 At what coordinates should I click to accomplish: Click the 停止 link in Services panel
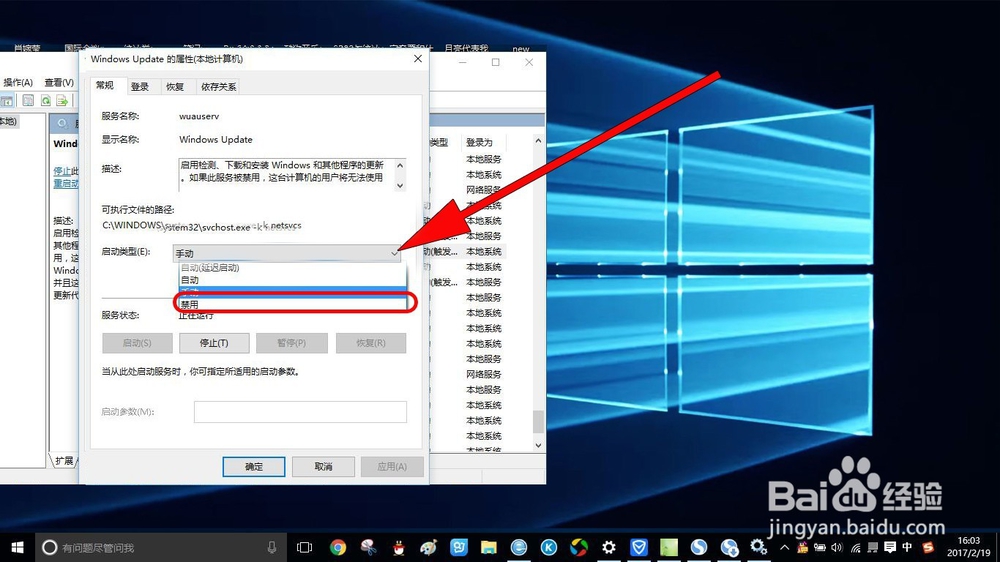(62, 171)
